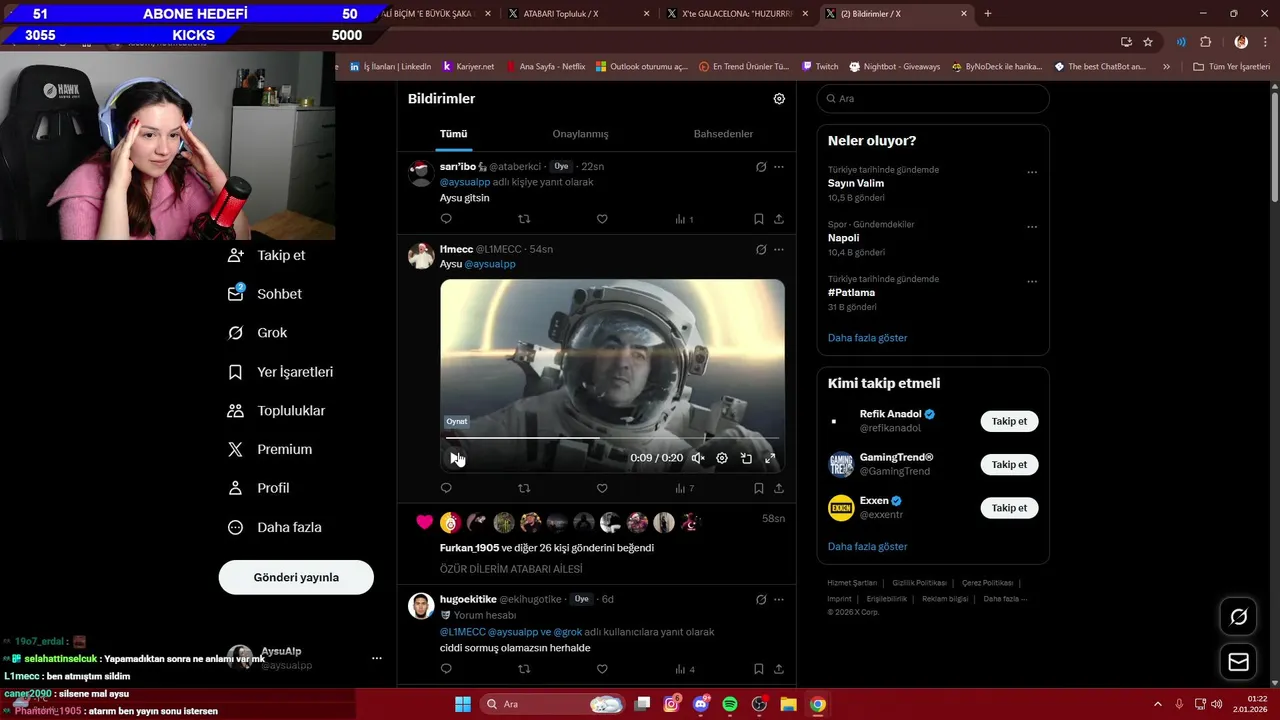Open Grok icon on sarı'ibo's post
The image size is (1280, 720).
click(761, 167)
